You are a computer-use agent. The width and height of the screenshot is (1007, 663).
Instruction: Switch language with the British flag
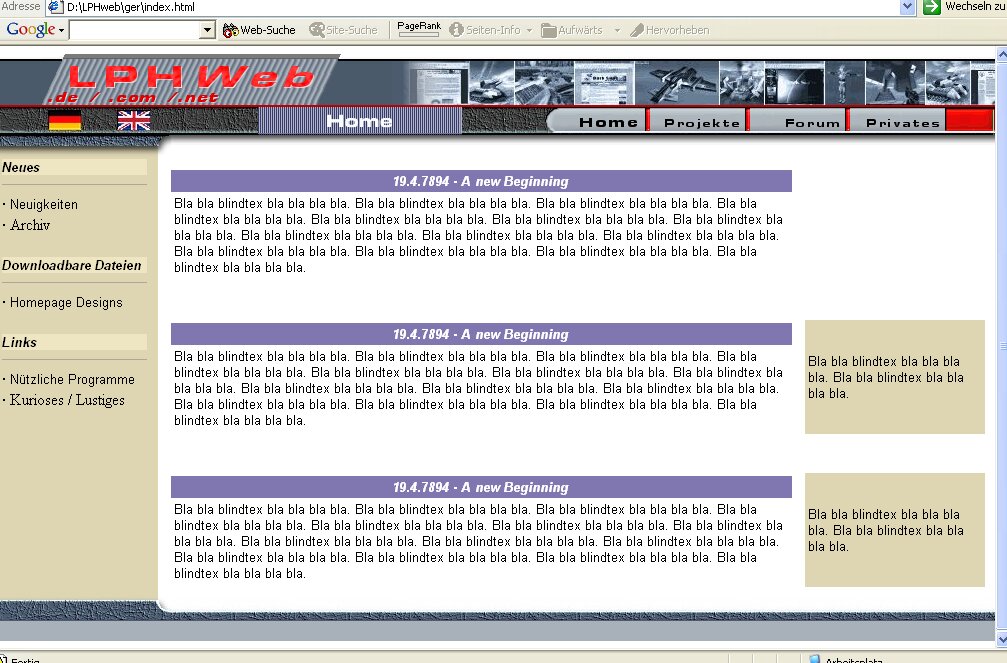(134, 121)
